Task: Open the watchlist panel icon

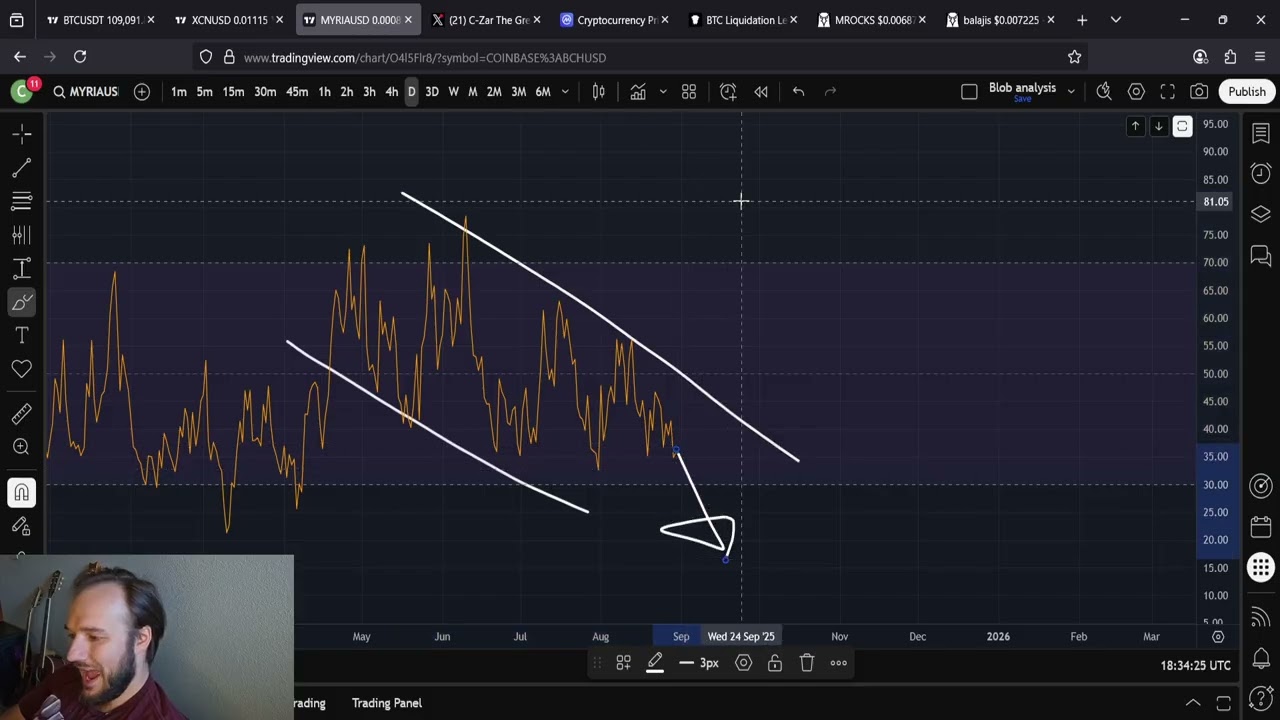Action: point(1261,133)
